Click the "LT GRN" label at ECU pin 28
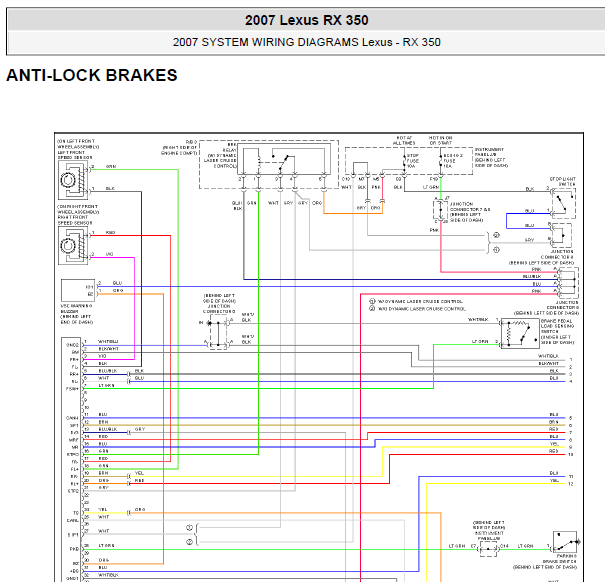Image resolution: width=605 pixels, height=582 pixels. coord(106,546)
